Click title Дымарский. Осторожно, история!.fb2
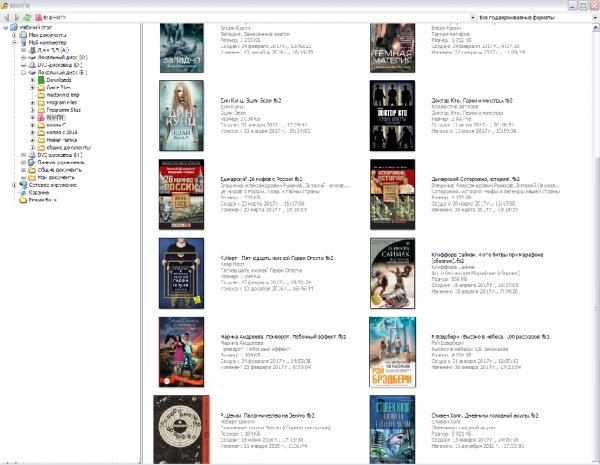The width and height of the screenshot is (600, 465). click(x=475, y=179)
